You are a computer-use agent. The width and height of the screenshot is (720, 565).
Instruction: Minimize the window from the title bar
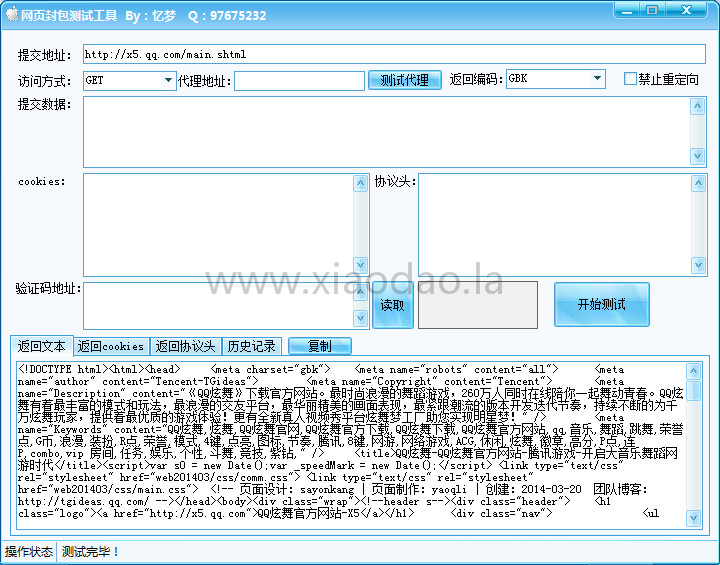tap(627, 10)
